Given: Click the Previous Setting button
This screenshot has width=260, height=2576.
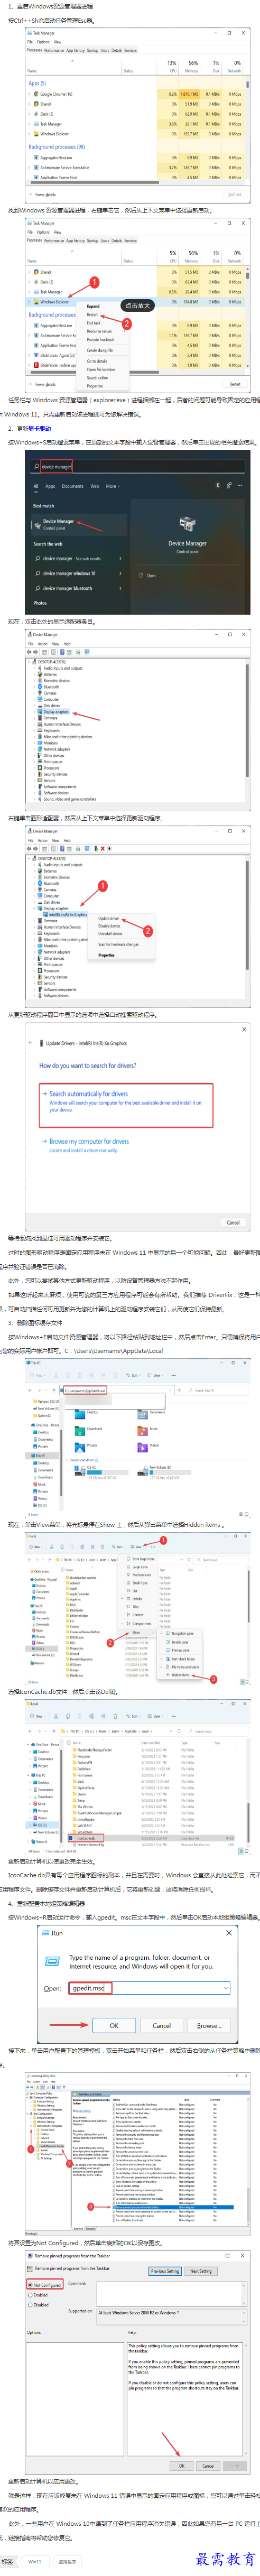Looking at the screenshot, I should click(165, 2271).
